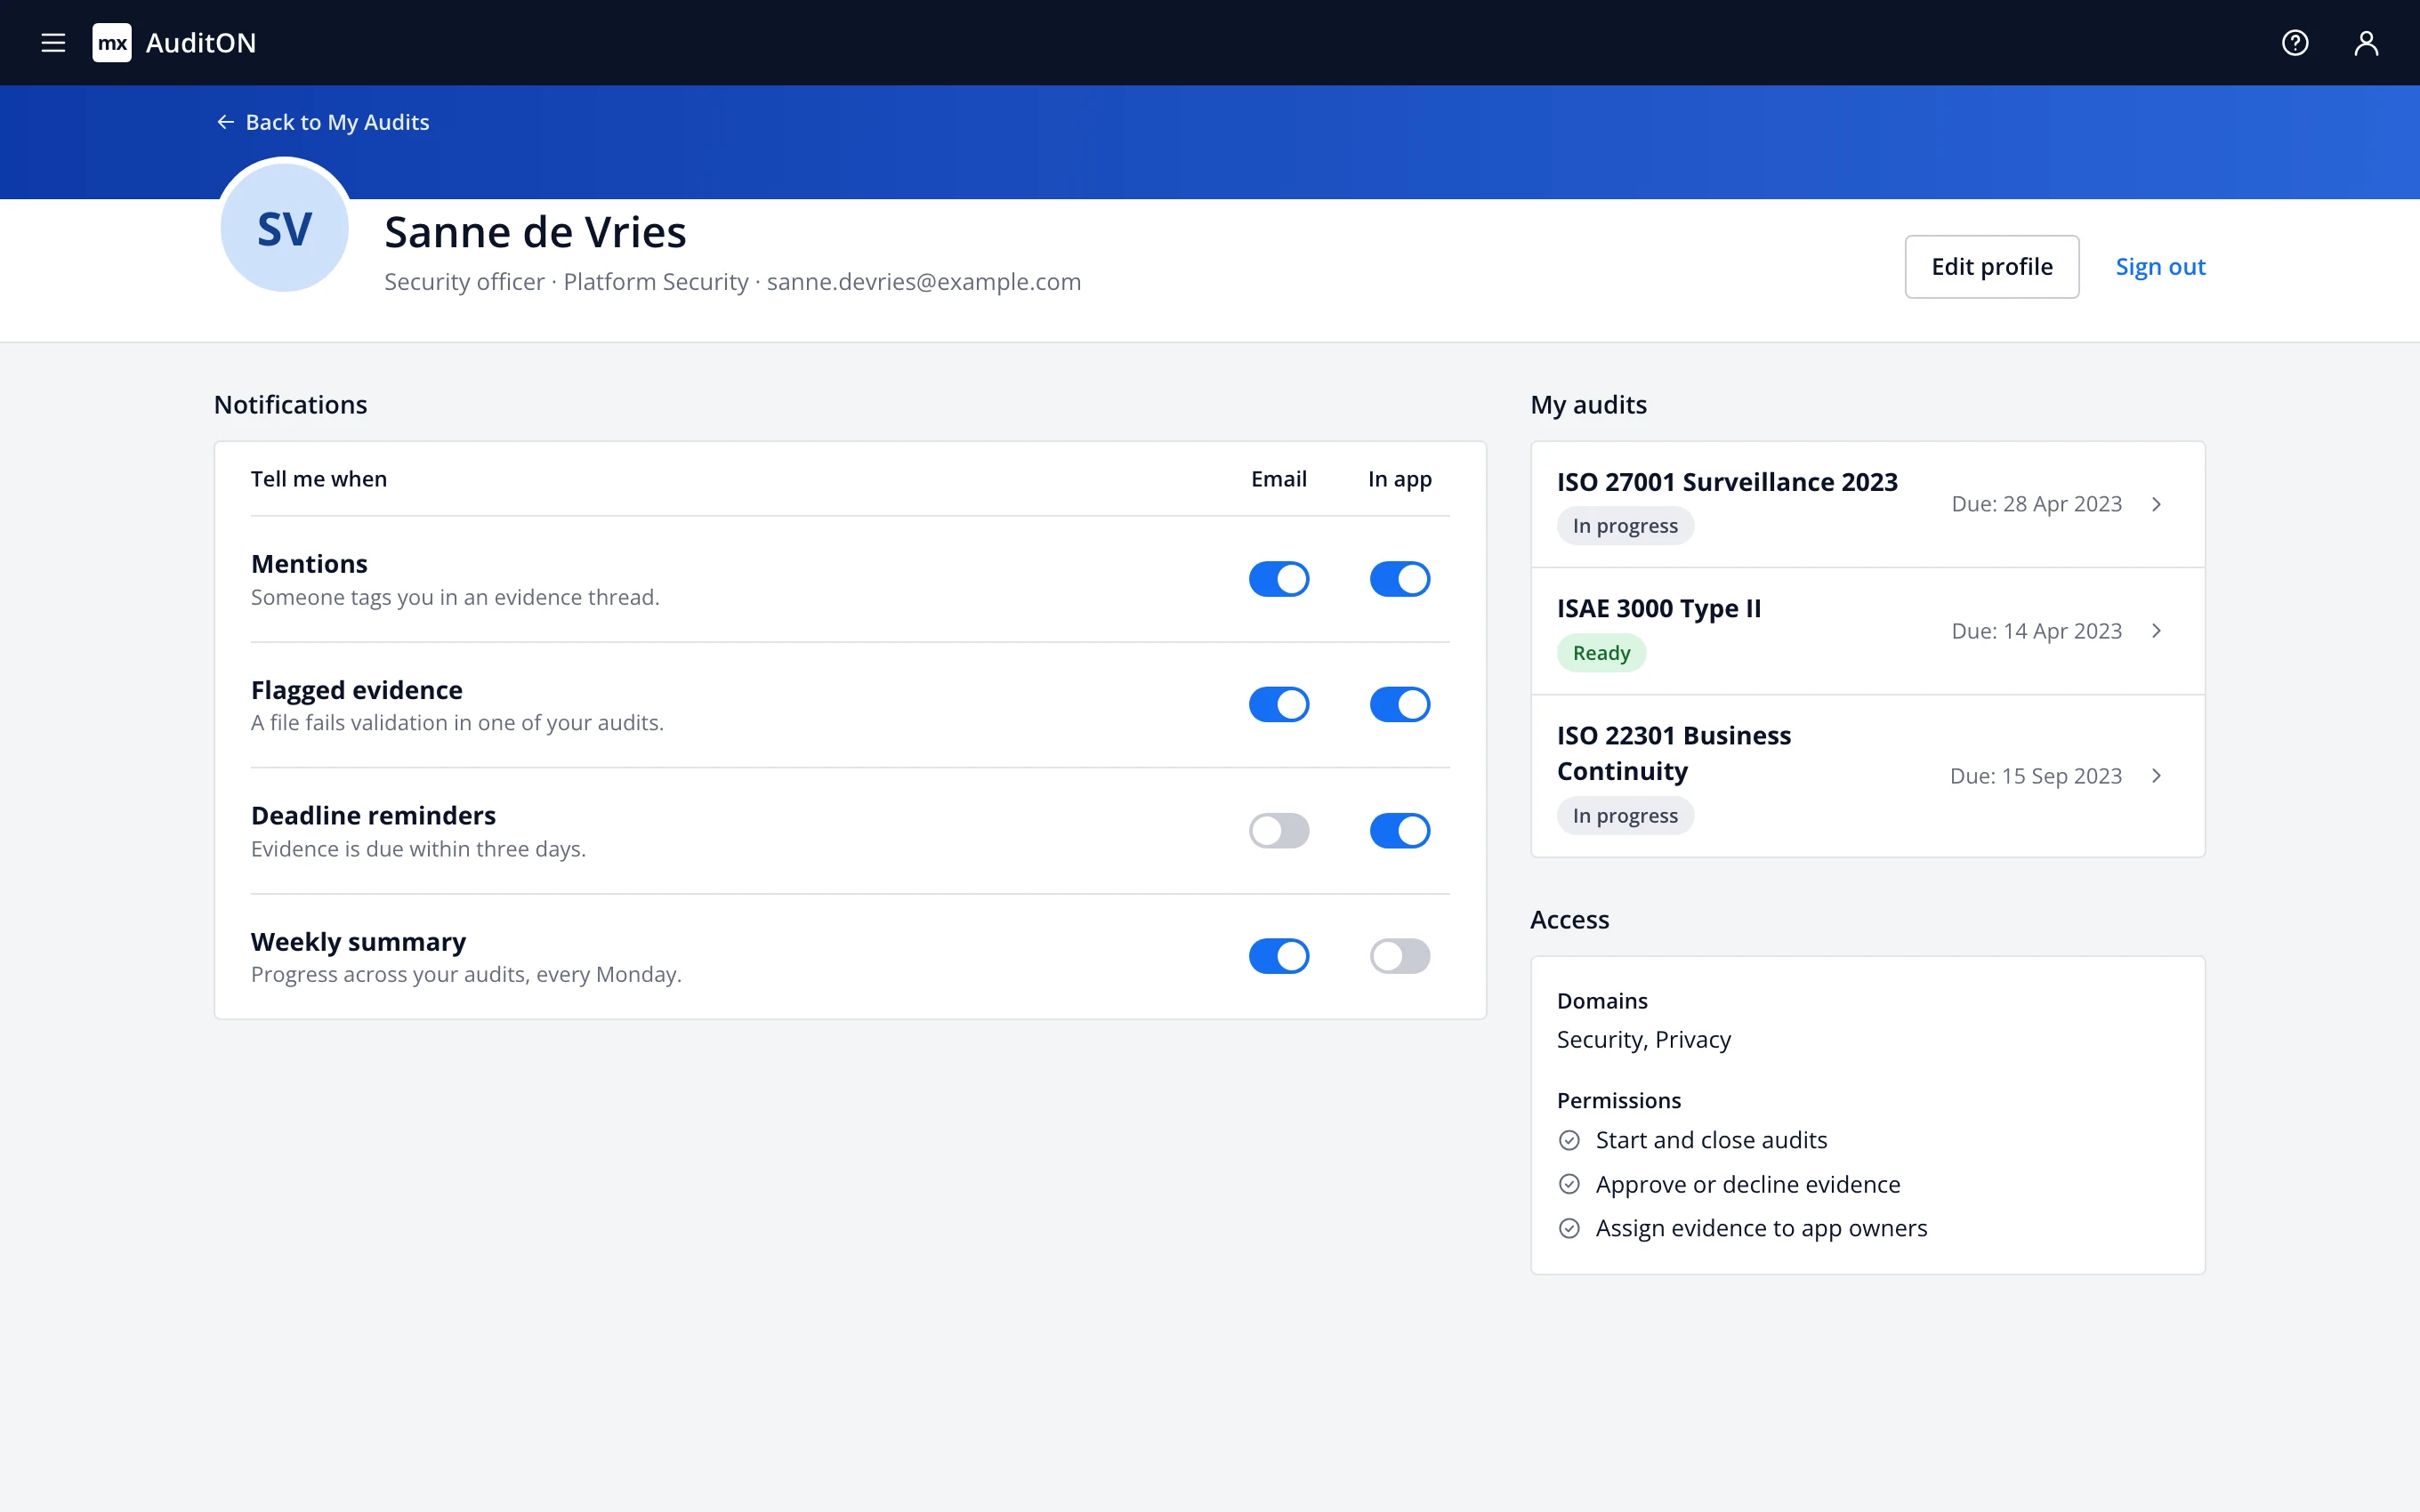Click the Due: 15 Sep 2023 text
The height and width of the screenshot is (1512, 2420).
pos(2035,776)
